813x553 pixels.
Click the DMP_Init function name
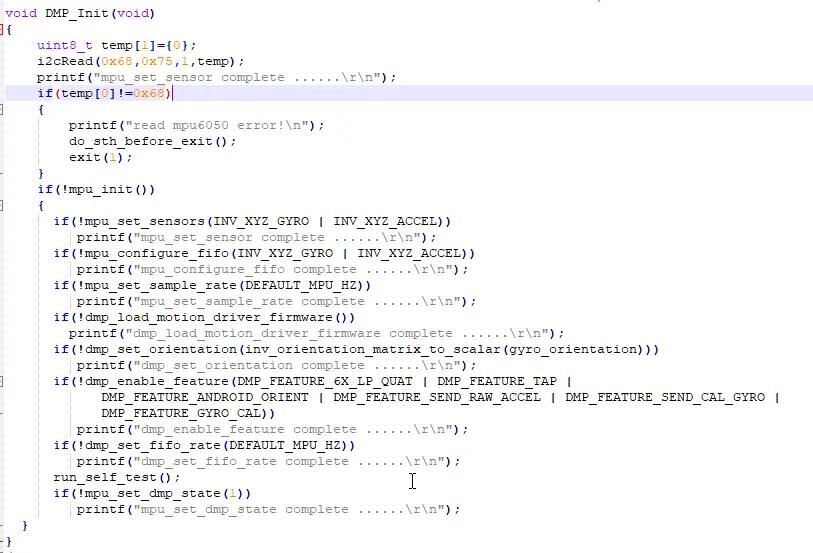[77, 13]
